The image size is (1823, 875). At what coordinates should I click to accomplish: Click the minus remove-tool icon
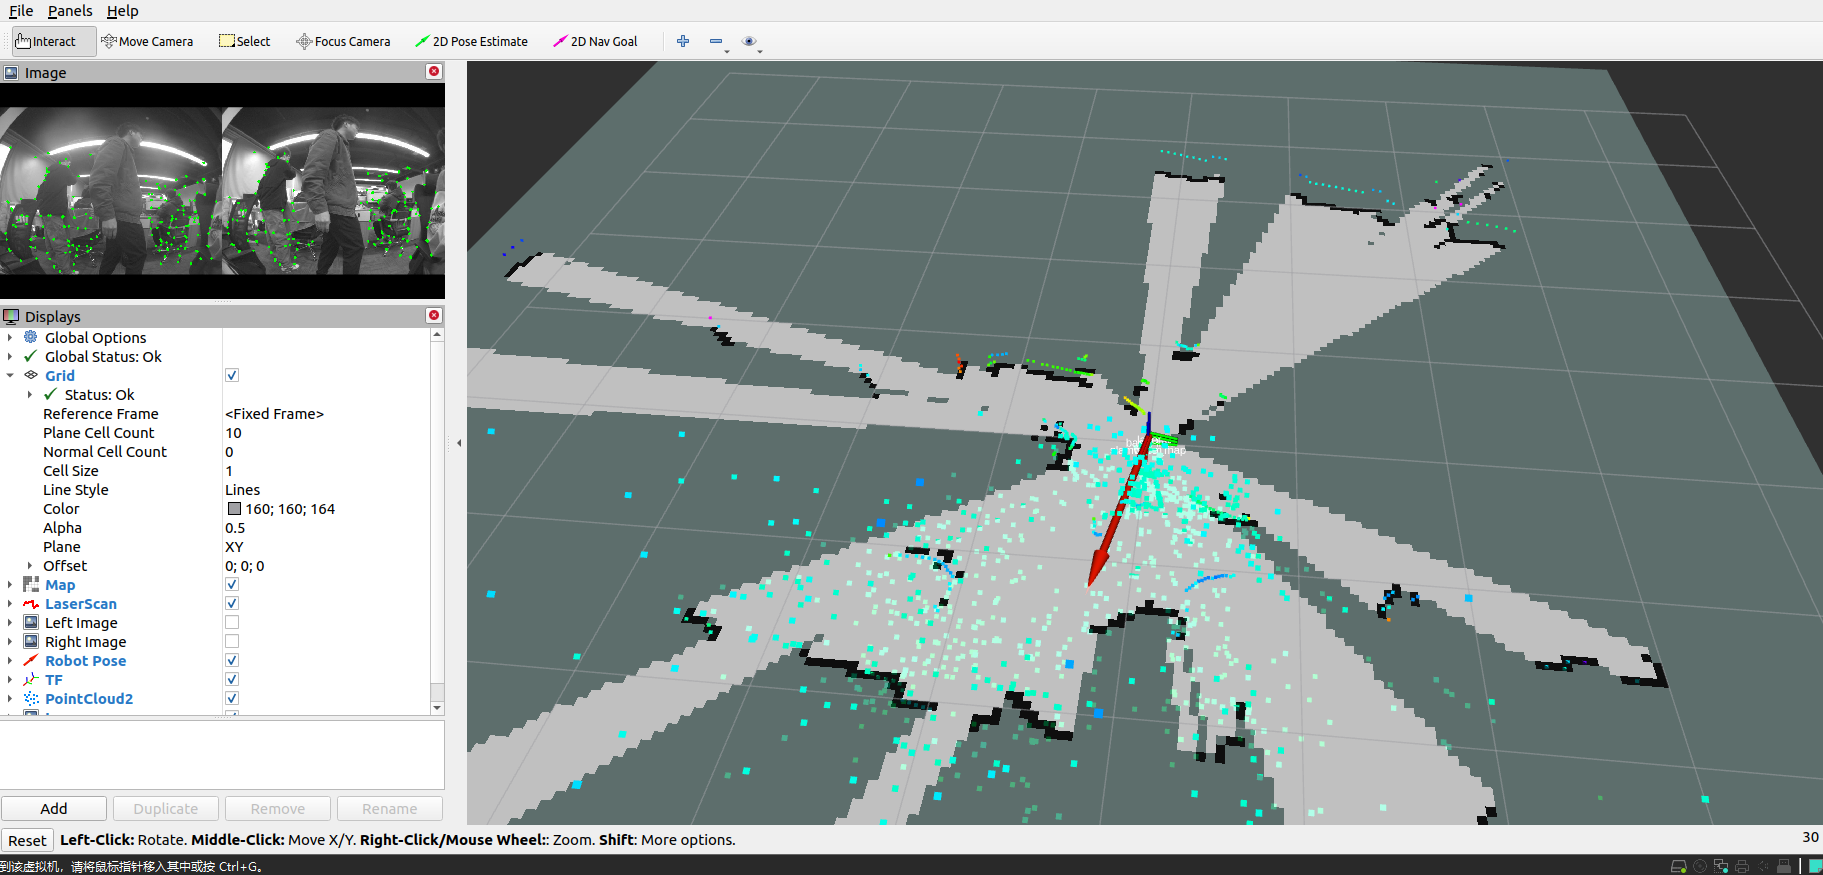[x=716, y=41]
